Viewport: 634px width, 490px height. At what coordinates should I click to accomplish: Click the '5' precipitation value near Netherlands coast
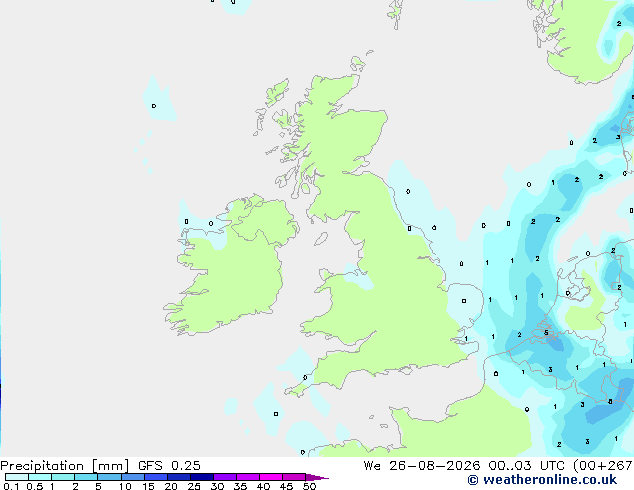click(546, 333)
